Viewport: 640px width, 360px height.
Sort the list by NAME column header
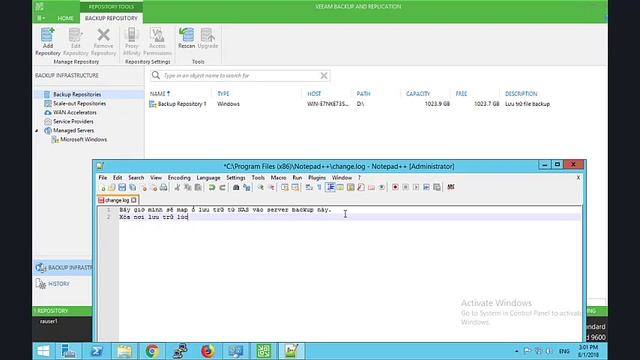tap(160, 94)
